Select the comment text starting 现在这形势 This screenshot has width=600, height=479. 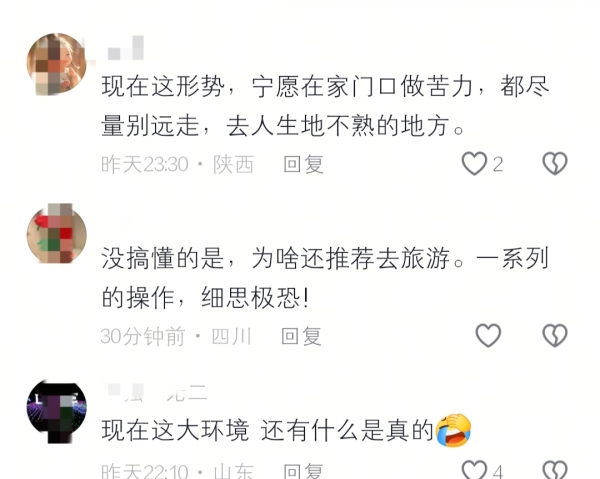(x=325, y=106)
